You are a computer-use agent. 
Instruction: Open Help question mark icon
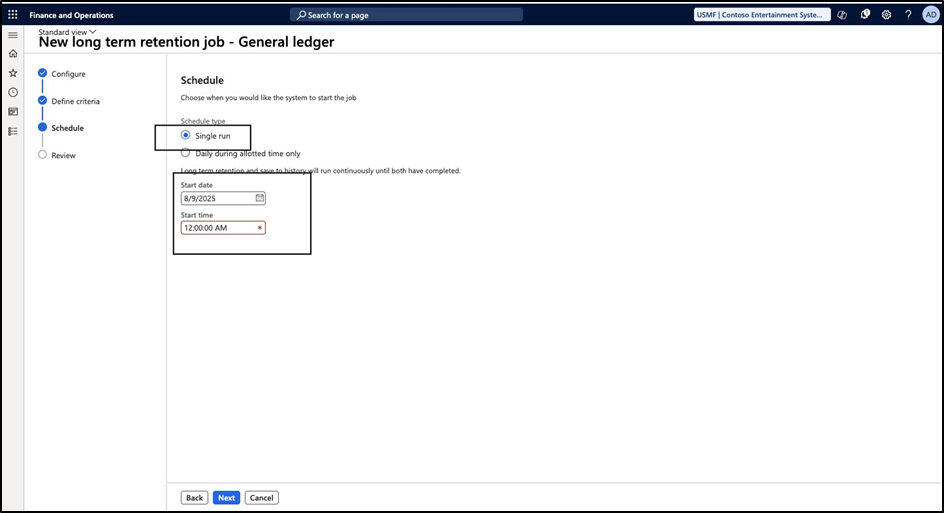click(908, 15)
